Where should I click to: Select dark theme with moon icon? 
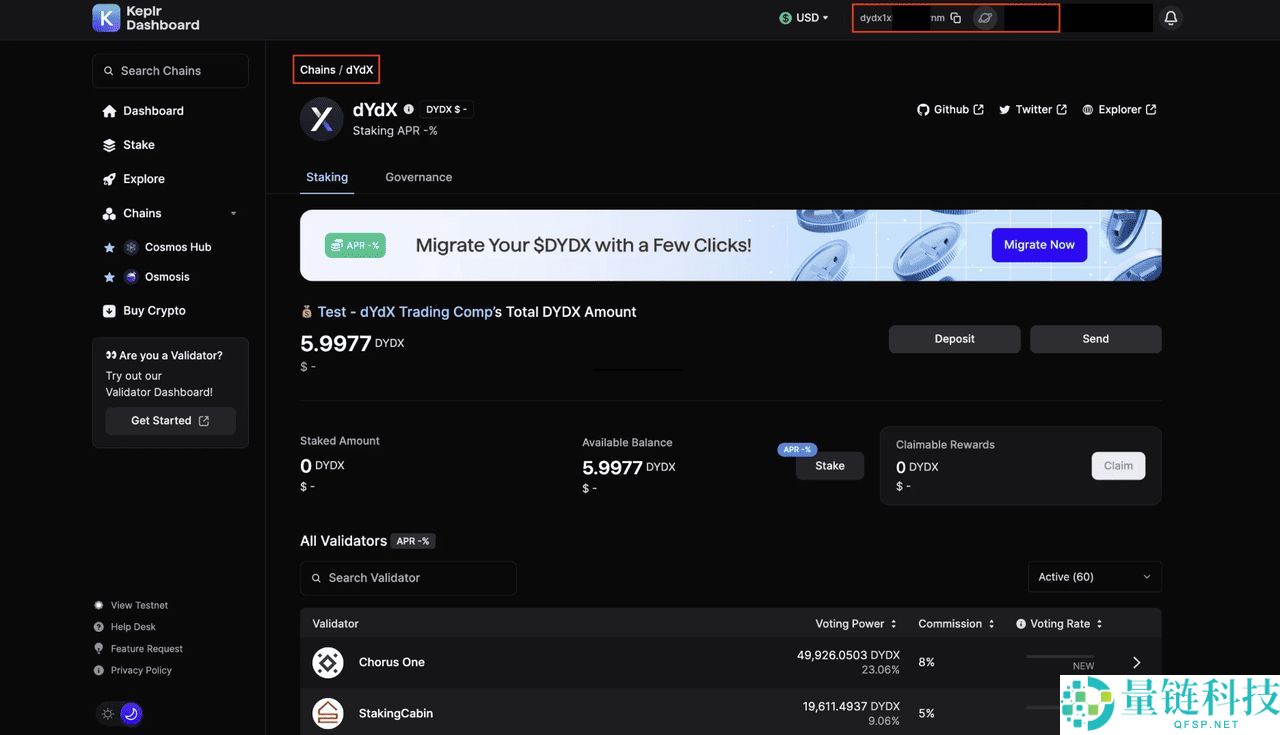coord(131,714)
